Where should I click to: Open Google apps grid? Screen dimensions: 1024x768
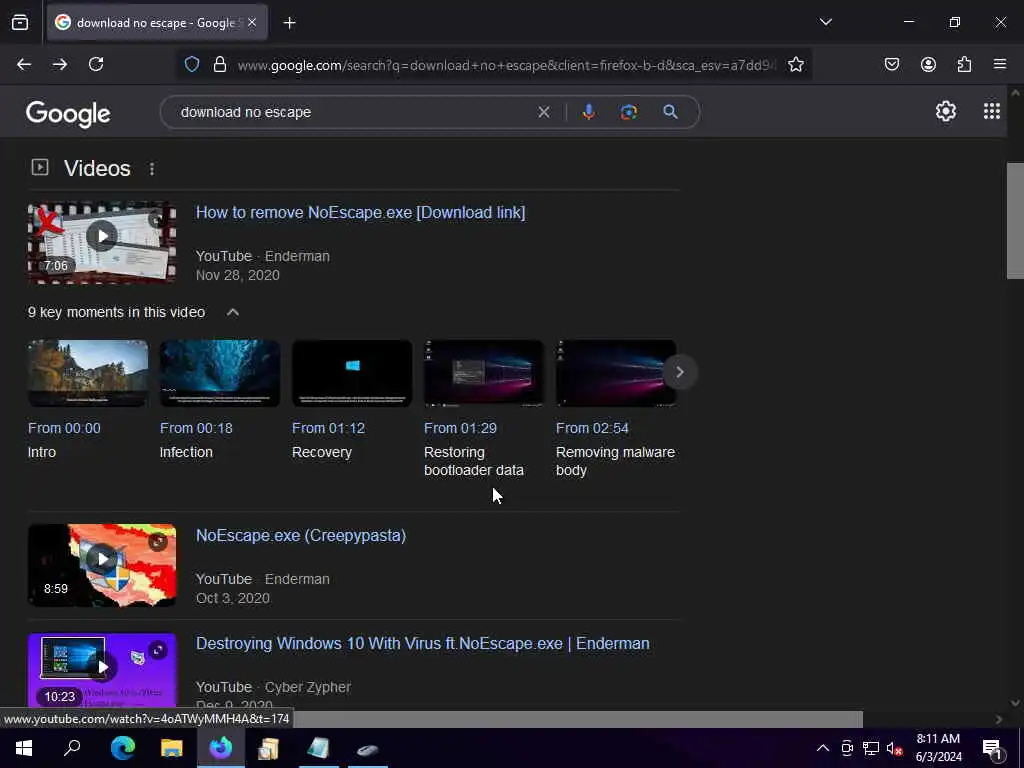point(991,112)
